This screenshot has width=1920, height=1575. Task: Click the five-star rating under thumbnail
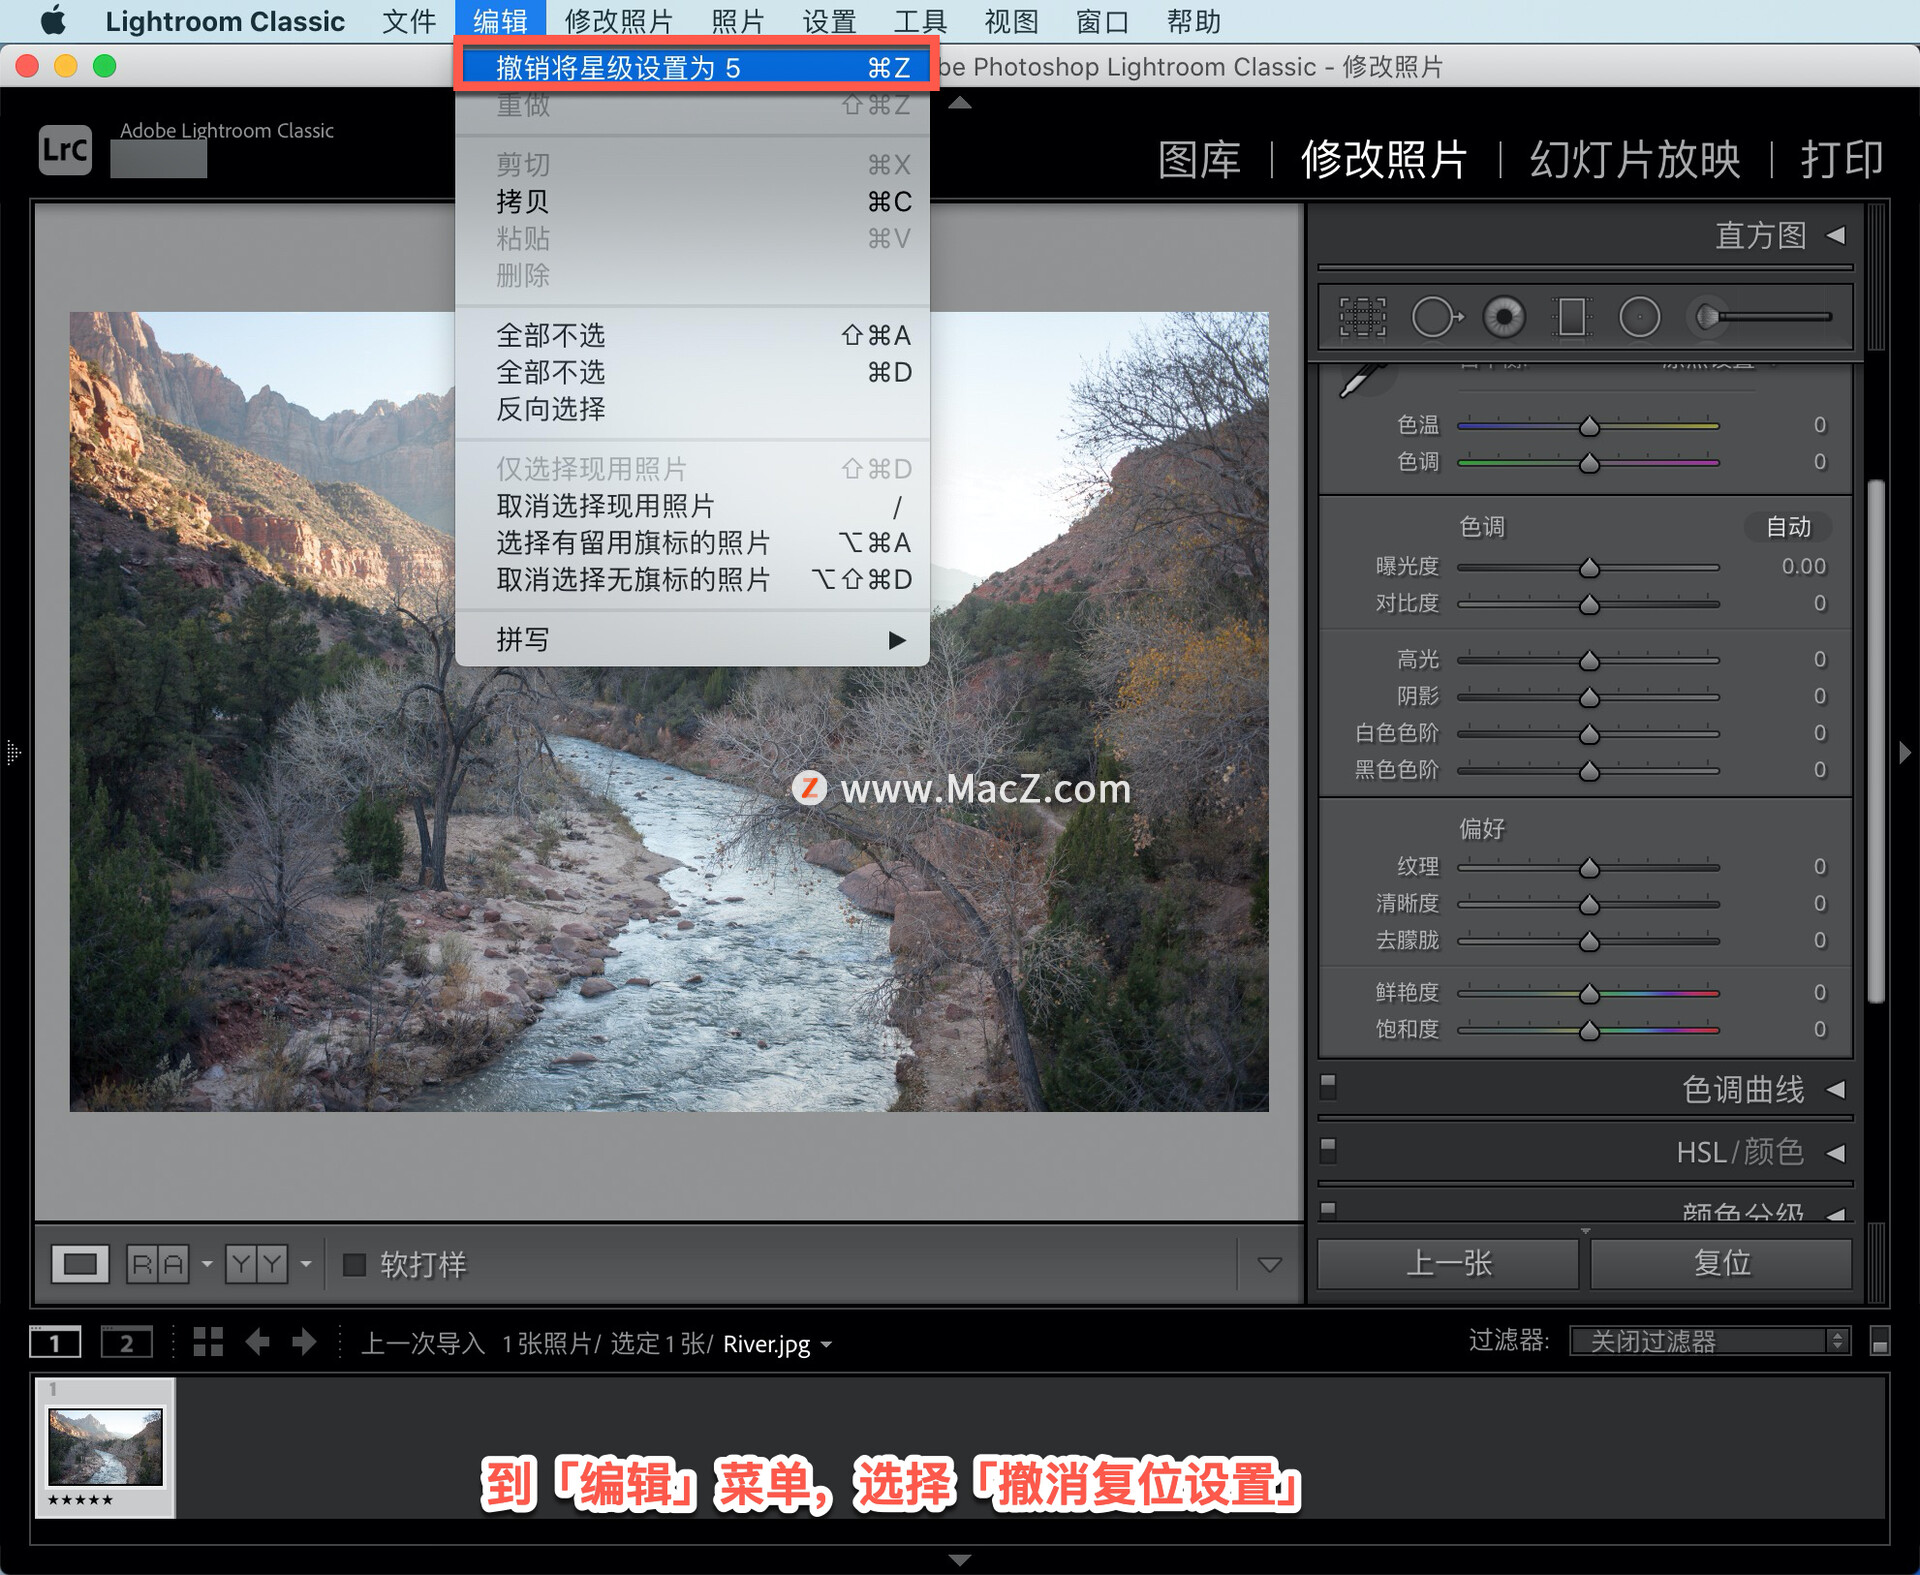80,1500
